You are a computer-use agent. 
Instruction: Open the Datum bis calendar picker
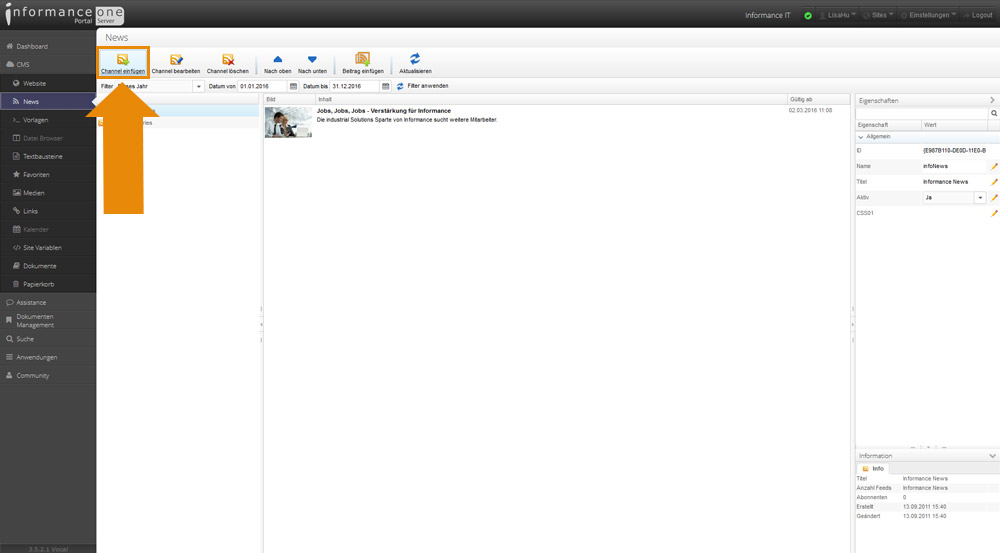385,86
